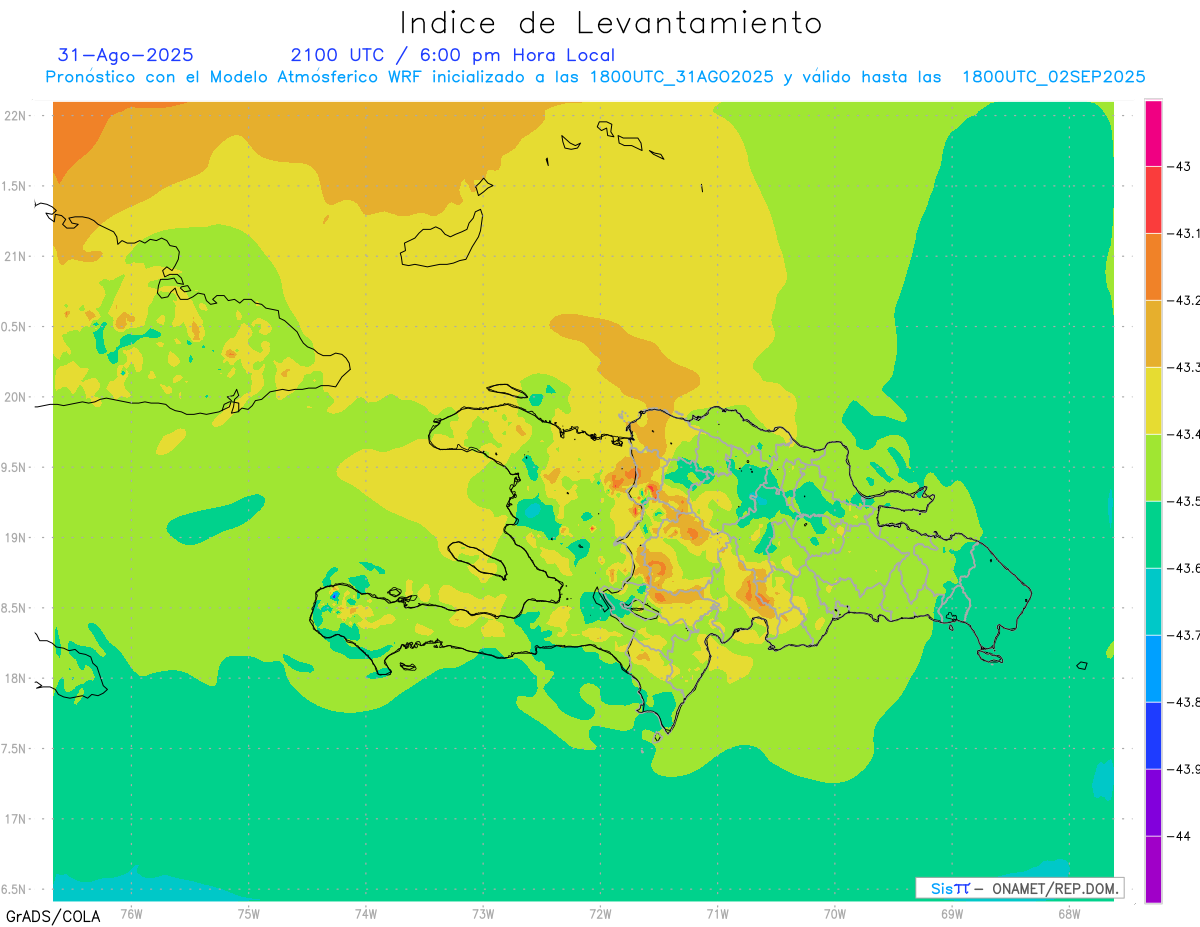This screenshot has width=1200, height=927.
Task: Click the '73W' longitude label
Action: click(483, 914)
